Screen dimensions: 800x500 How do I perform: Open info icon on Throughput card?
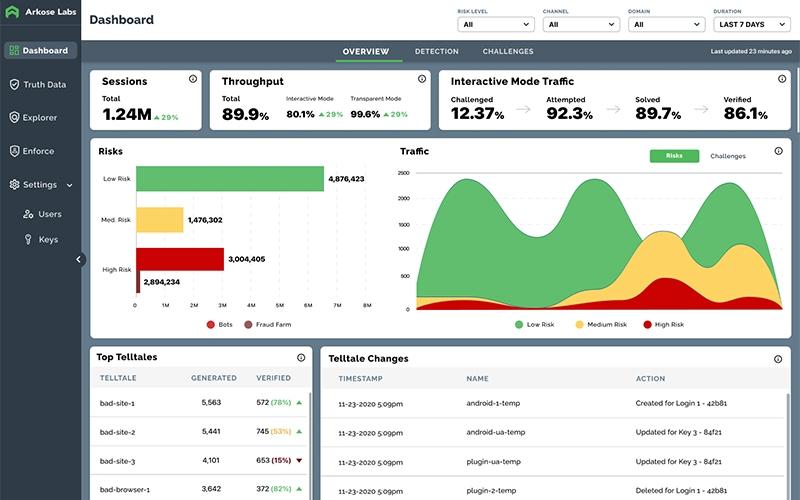point(422,79)
